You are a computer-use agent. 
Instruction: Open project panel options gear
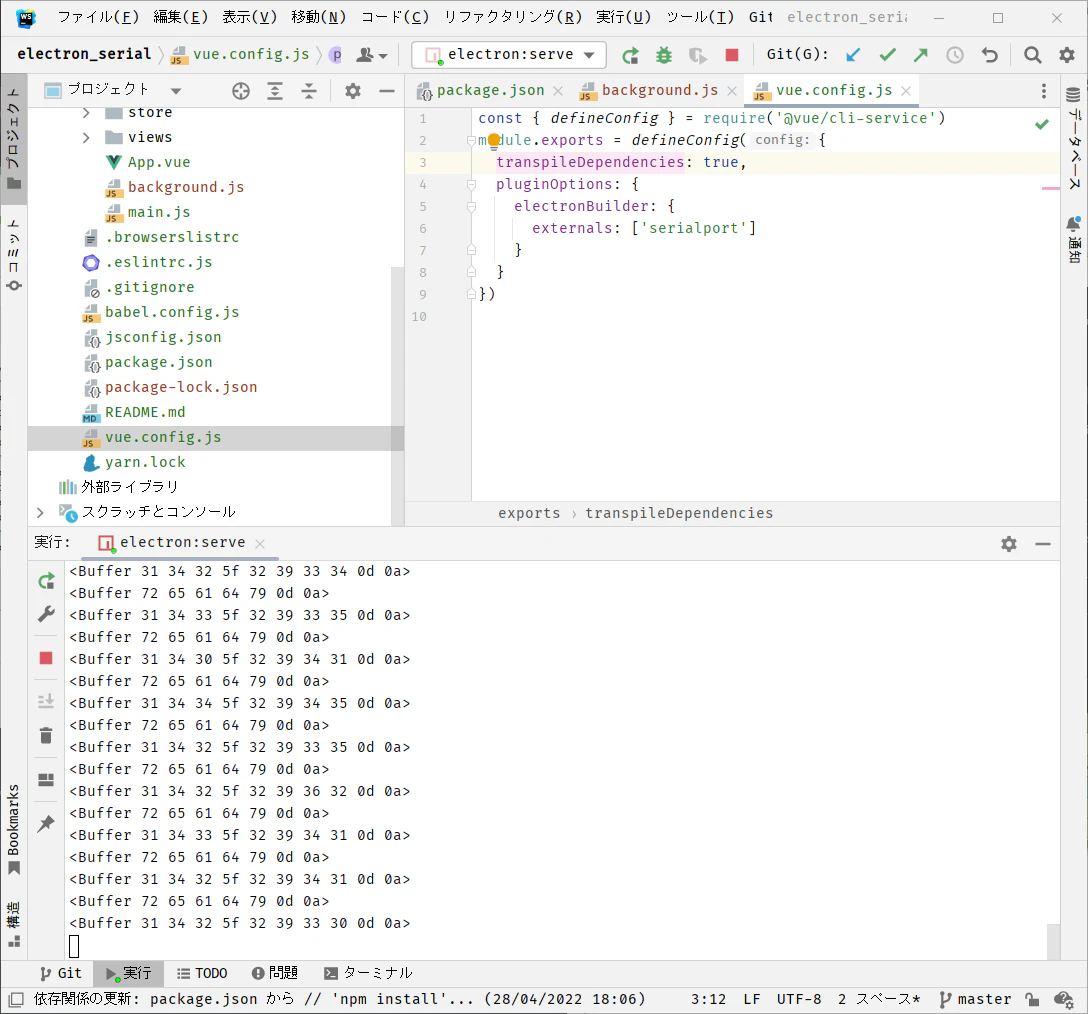(x=352, y=91)
